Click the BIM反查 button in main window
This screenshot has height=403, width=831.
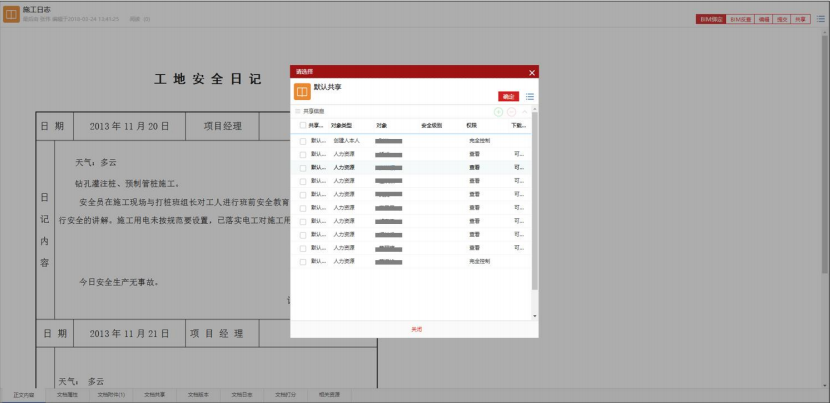tap(740, 19)
